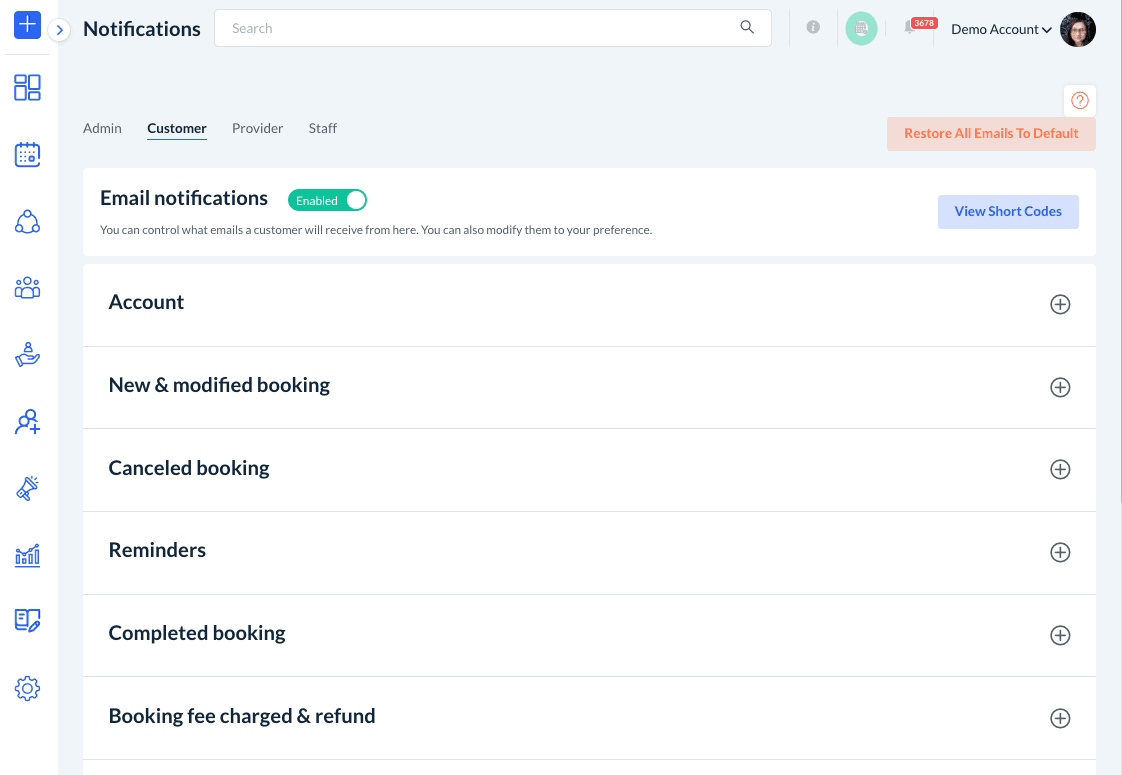The height and width of the screenshot is (775, 1122).
Task: Open the calendar icon in sidebar
Action: click(x=28, y=154)
